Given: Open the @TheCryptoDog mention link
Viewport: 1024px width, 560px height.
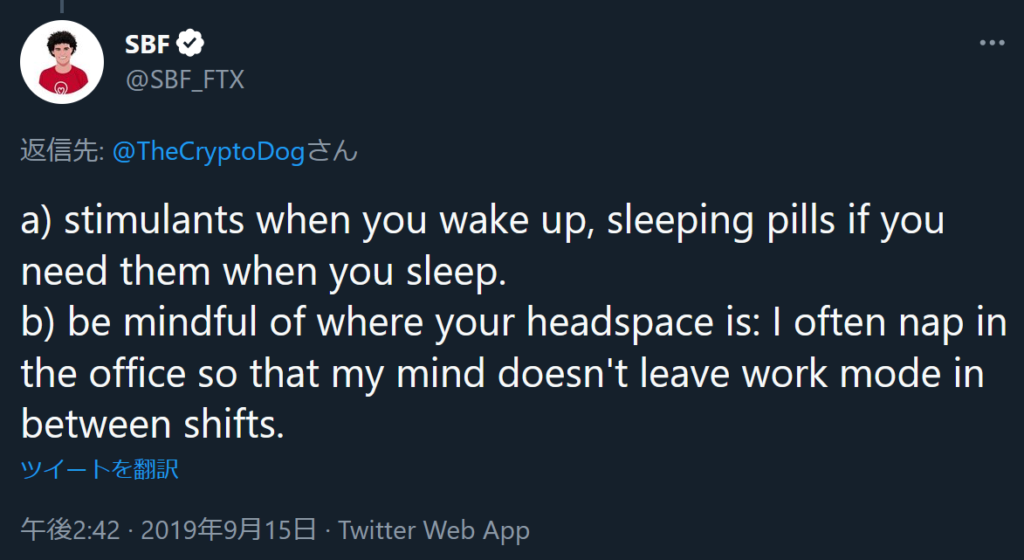Looking at the screenshot, I should coord(208,152).
